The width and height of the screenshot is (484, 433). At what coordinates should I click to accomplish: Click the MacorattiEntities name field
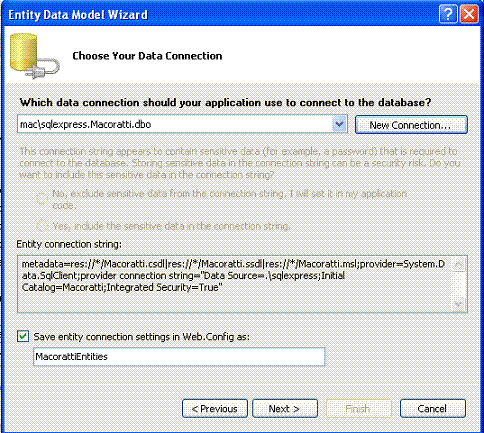tap(179, 357)
